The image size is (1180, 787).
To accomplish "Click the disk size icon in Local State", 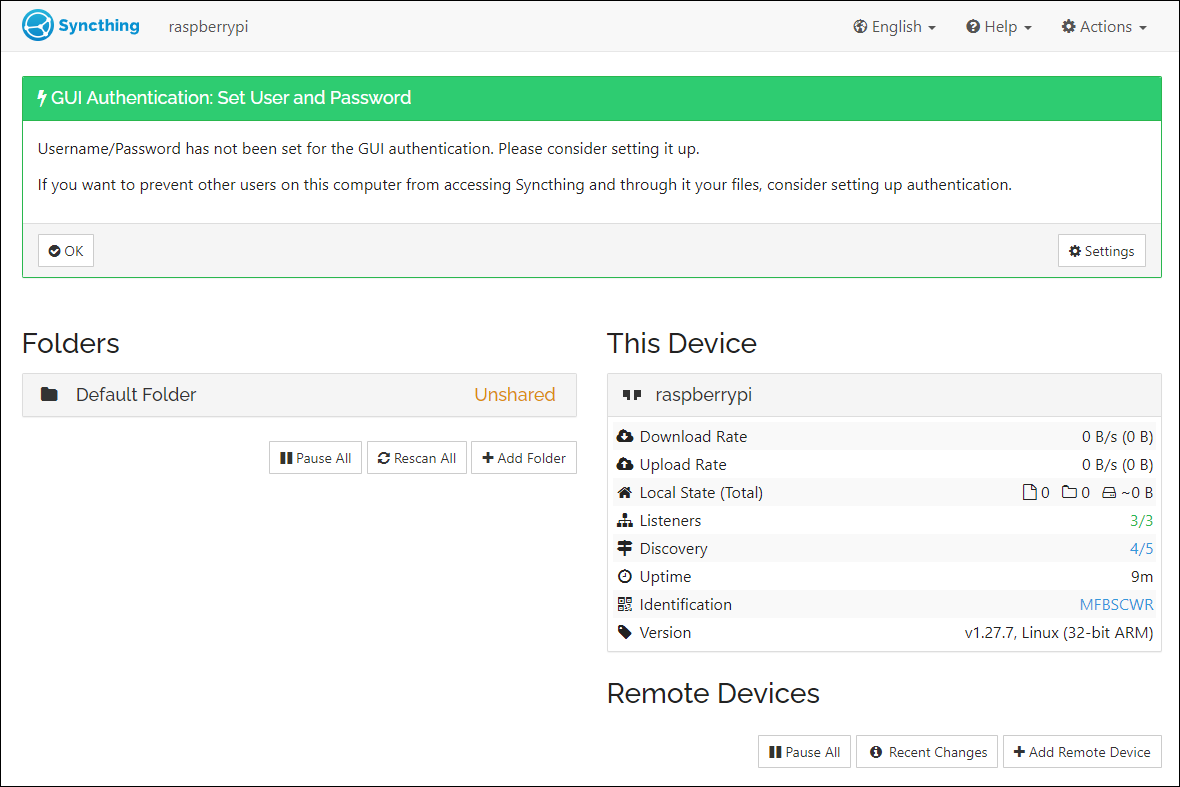I will [x=1109, y=493].
